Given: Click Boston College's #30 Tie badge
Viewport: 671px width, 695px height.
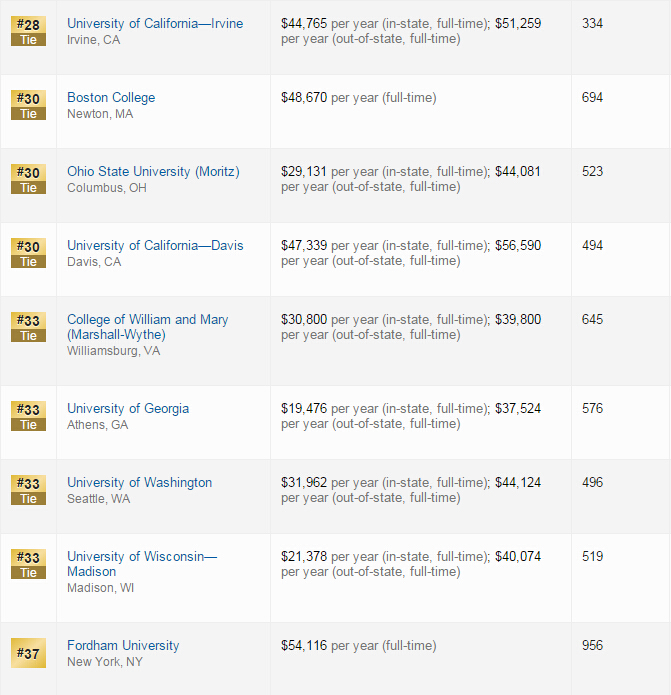Looking at the screenshot, I should 28,105.
